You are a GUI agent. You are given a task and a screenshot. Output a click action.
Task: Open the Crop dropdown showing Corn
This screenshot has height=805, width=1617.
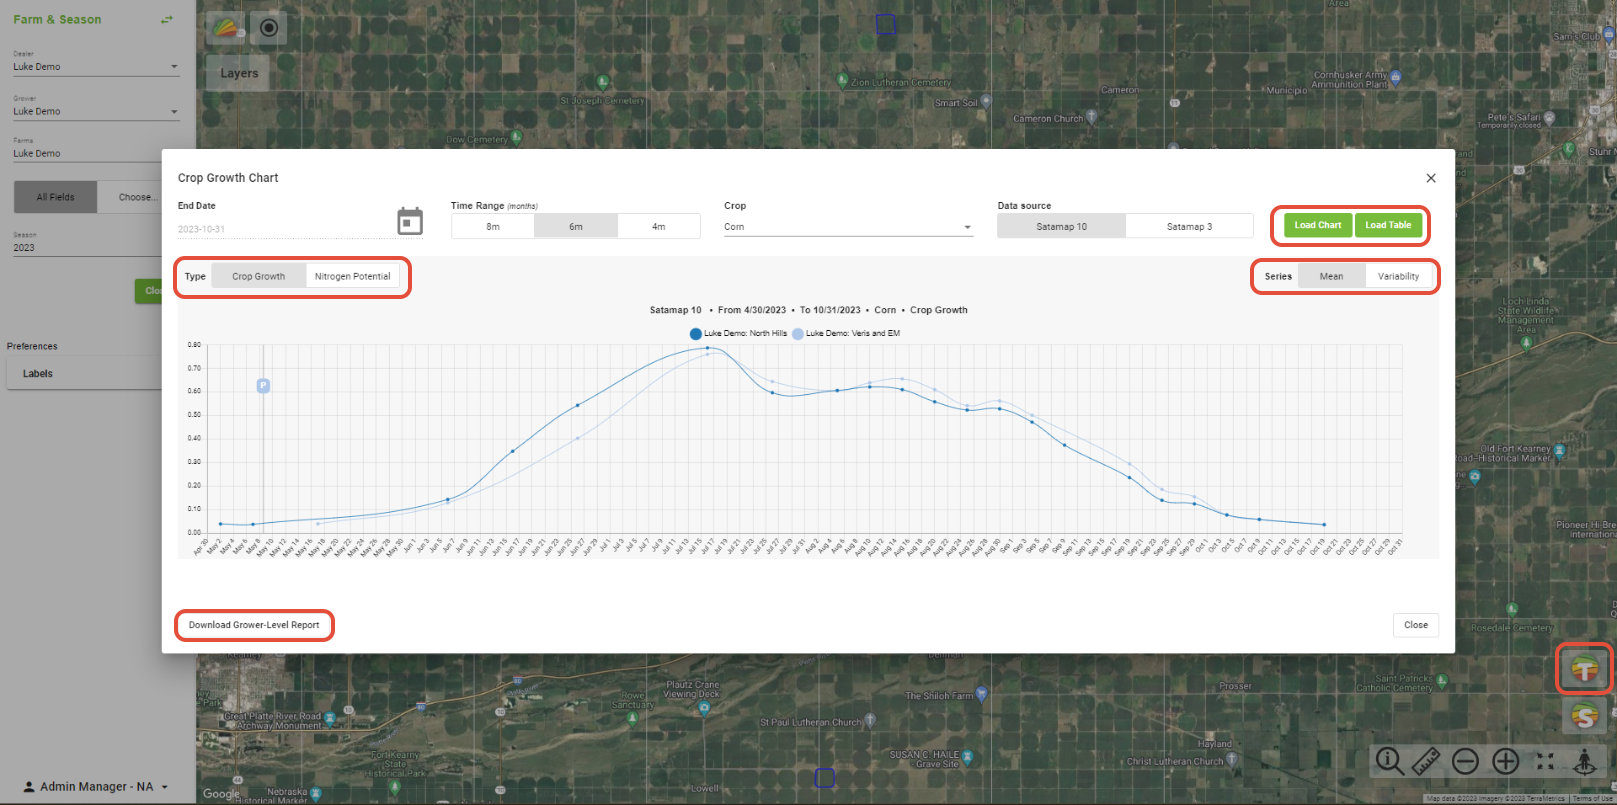848,227
